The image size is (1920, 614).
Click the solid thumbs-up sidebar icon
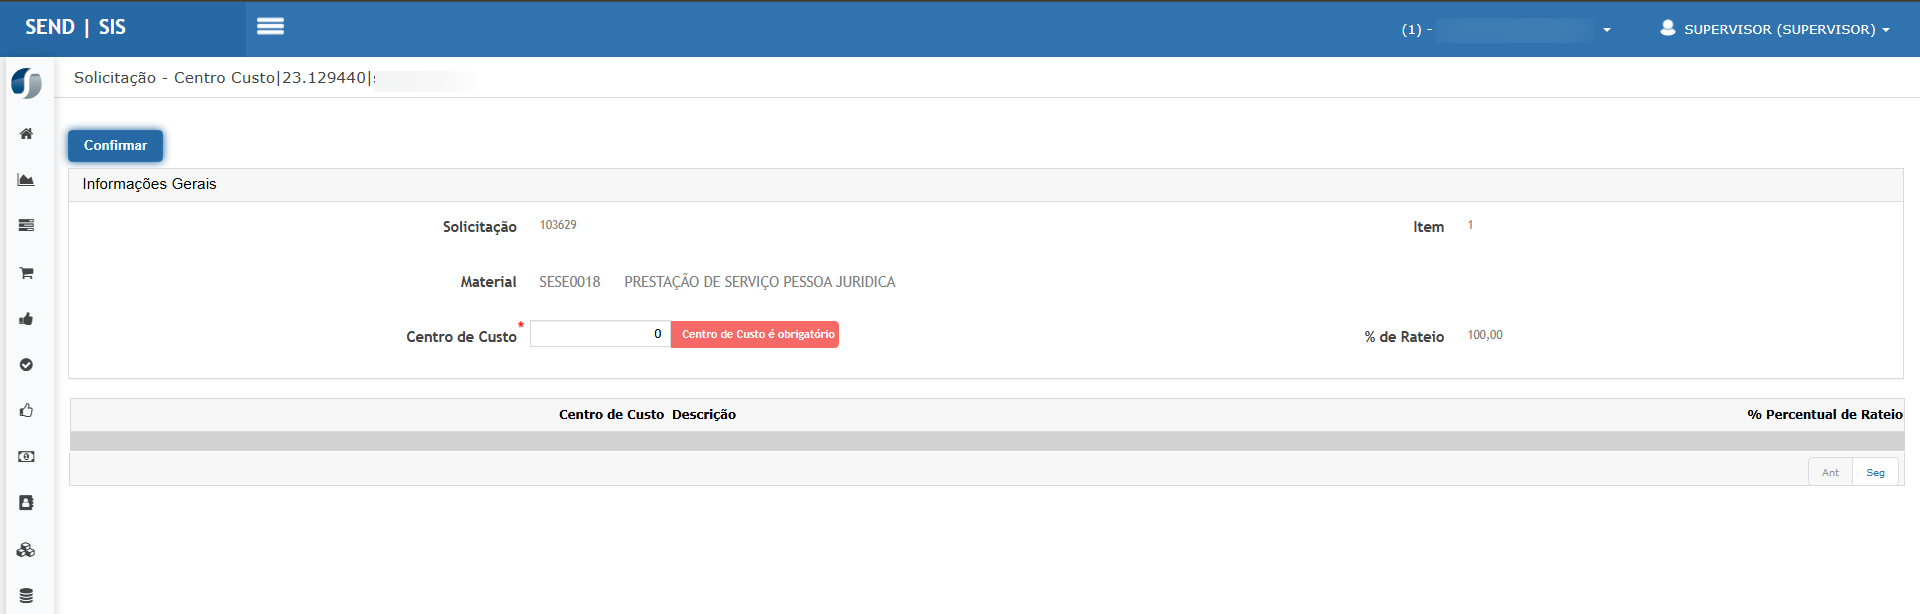(26, 319)
